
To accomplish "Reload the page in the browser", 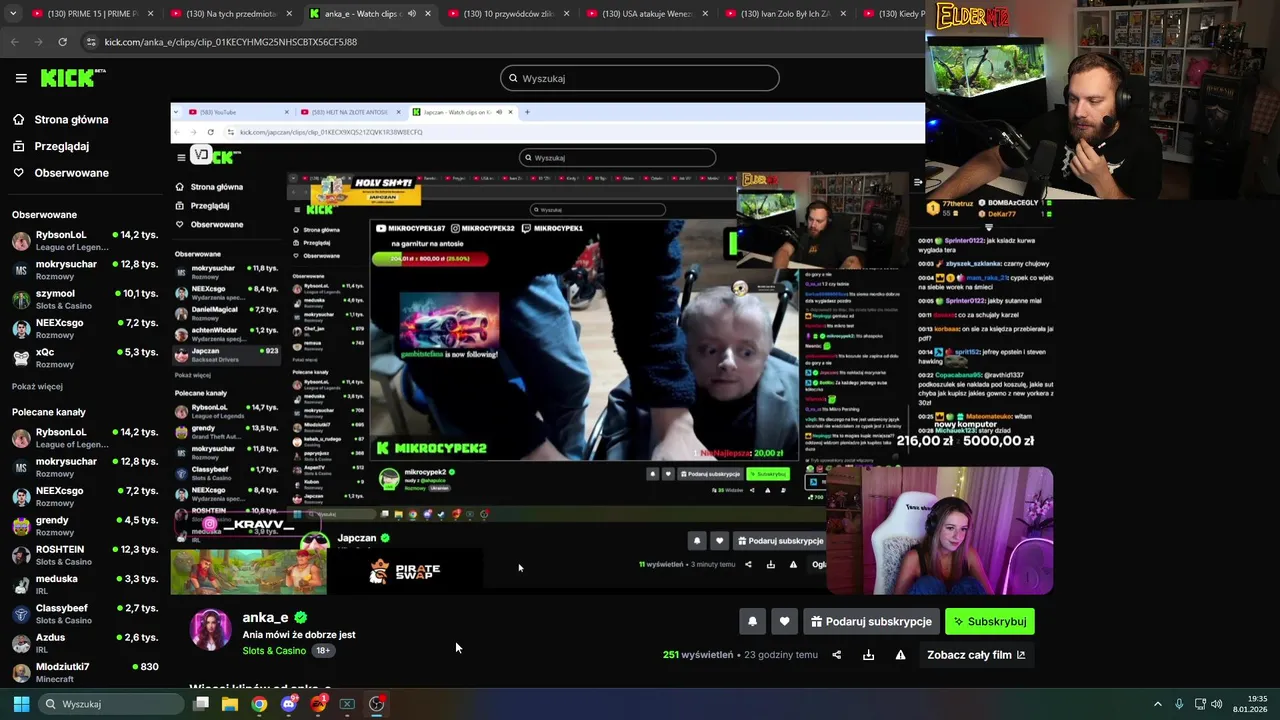I will click(62, 42).
